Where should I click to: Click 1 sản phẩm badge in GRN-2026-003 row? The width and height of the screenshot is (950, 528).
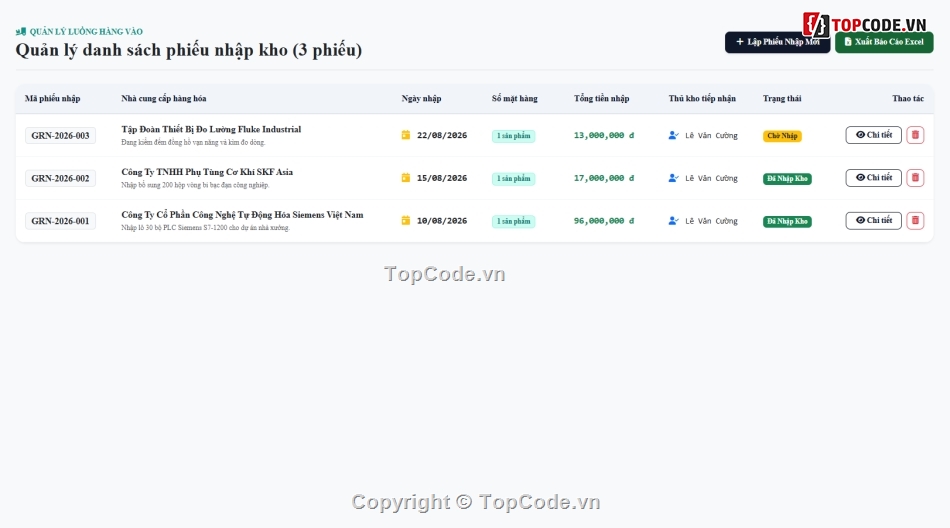point(513,136)
